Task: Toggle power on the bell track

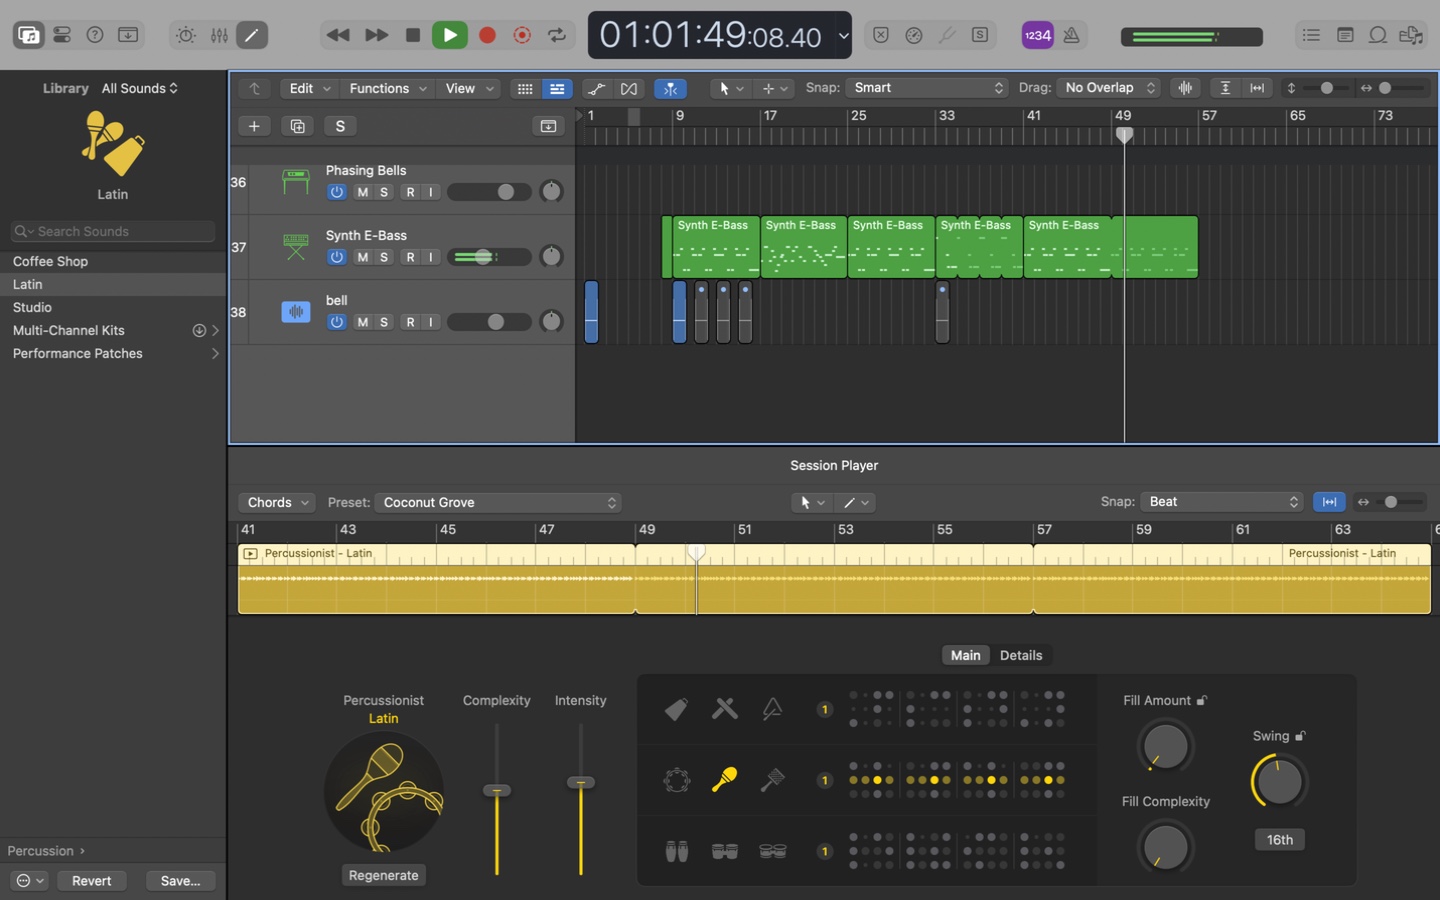Action: (337, 322)
